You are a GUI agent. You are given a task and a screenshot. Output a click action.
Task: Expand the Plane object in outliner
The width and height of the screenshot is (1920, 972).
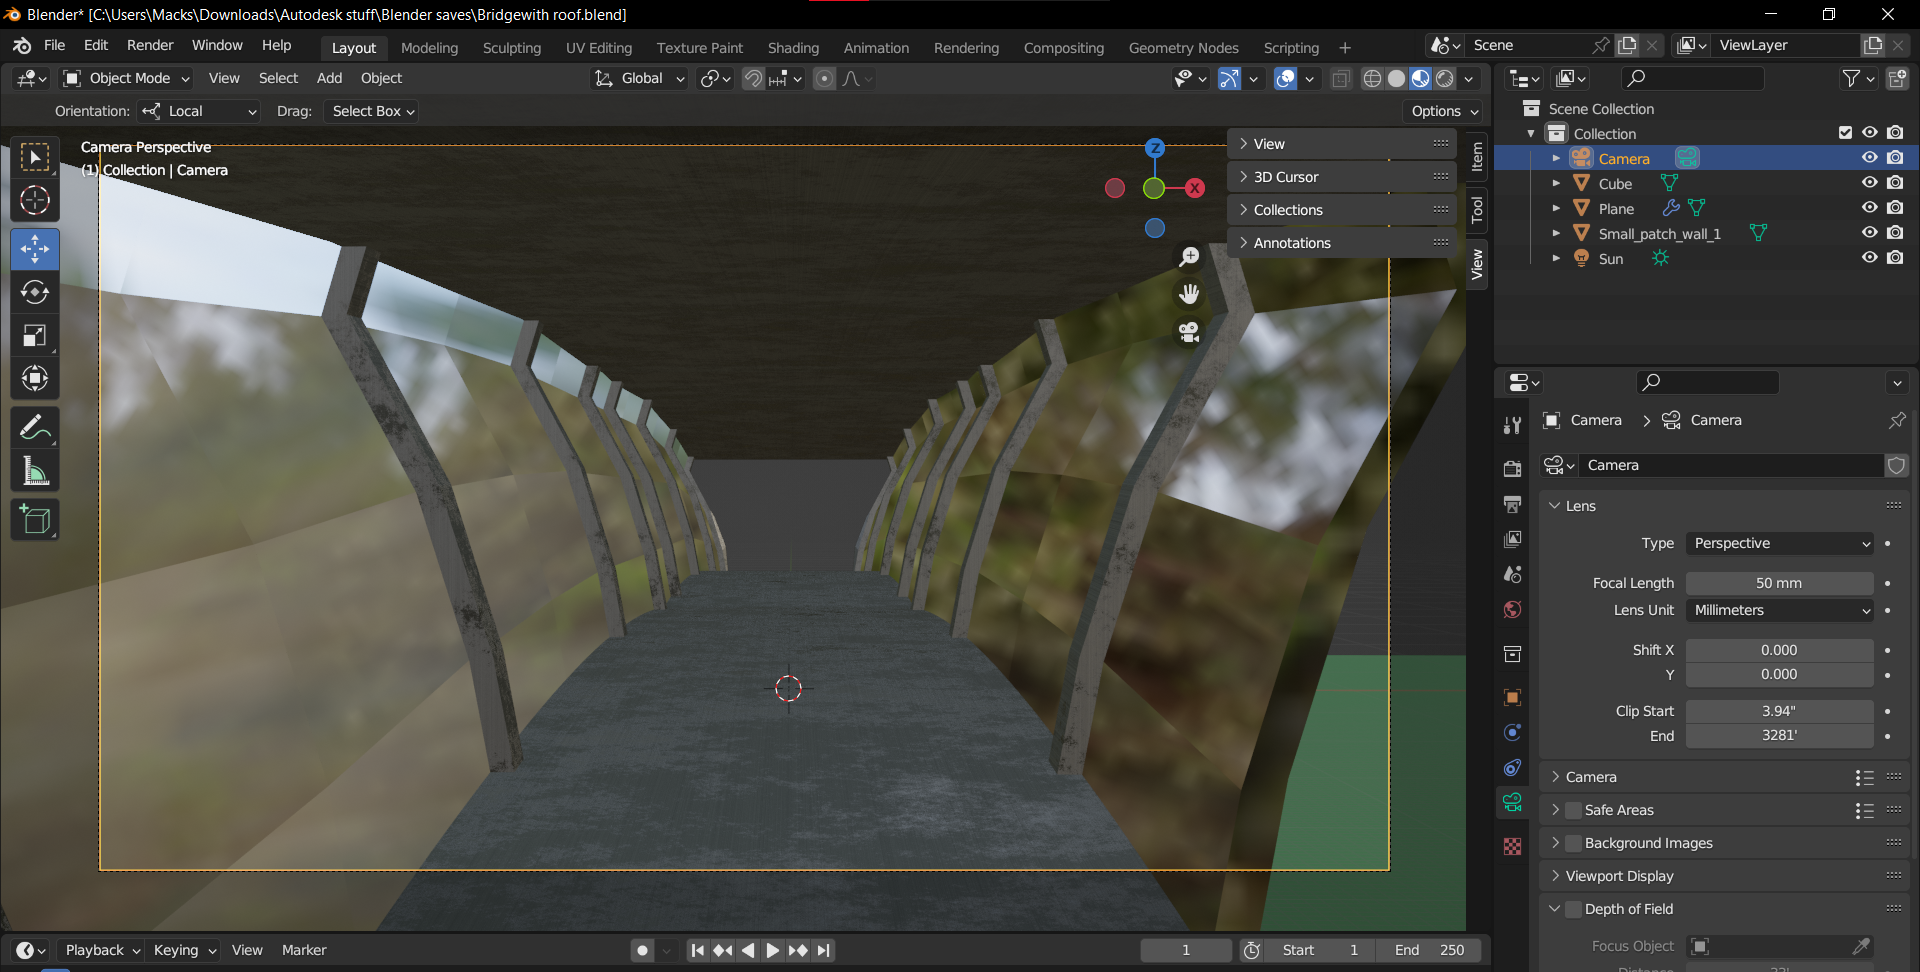[1556, 208]
